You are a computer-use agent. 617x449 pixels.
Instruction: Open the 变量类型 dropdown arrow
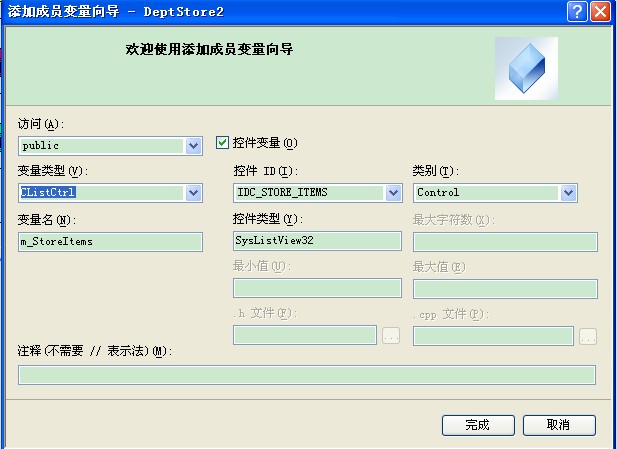click(193, 193)
